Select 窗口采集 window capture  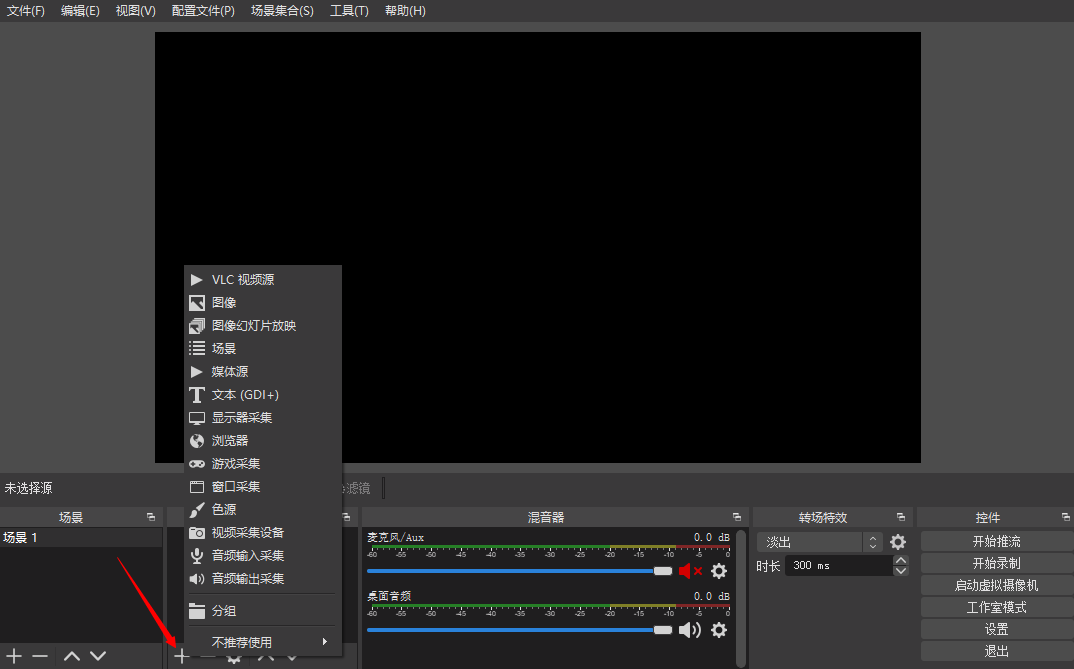coord(263,487)
